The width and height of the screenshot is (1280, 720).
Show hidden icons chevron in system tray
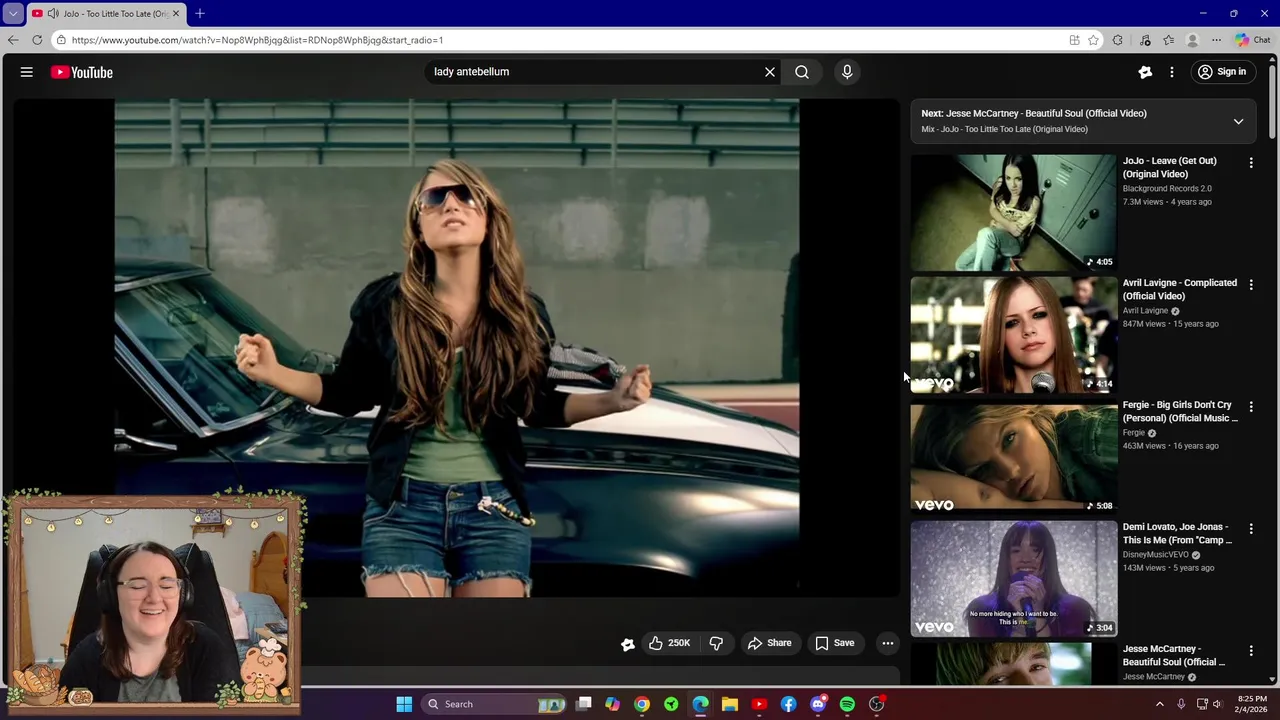pyautogui.click(x=1160, y=704)
